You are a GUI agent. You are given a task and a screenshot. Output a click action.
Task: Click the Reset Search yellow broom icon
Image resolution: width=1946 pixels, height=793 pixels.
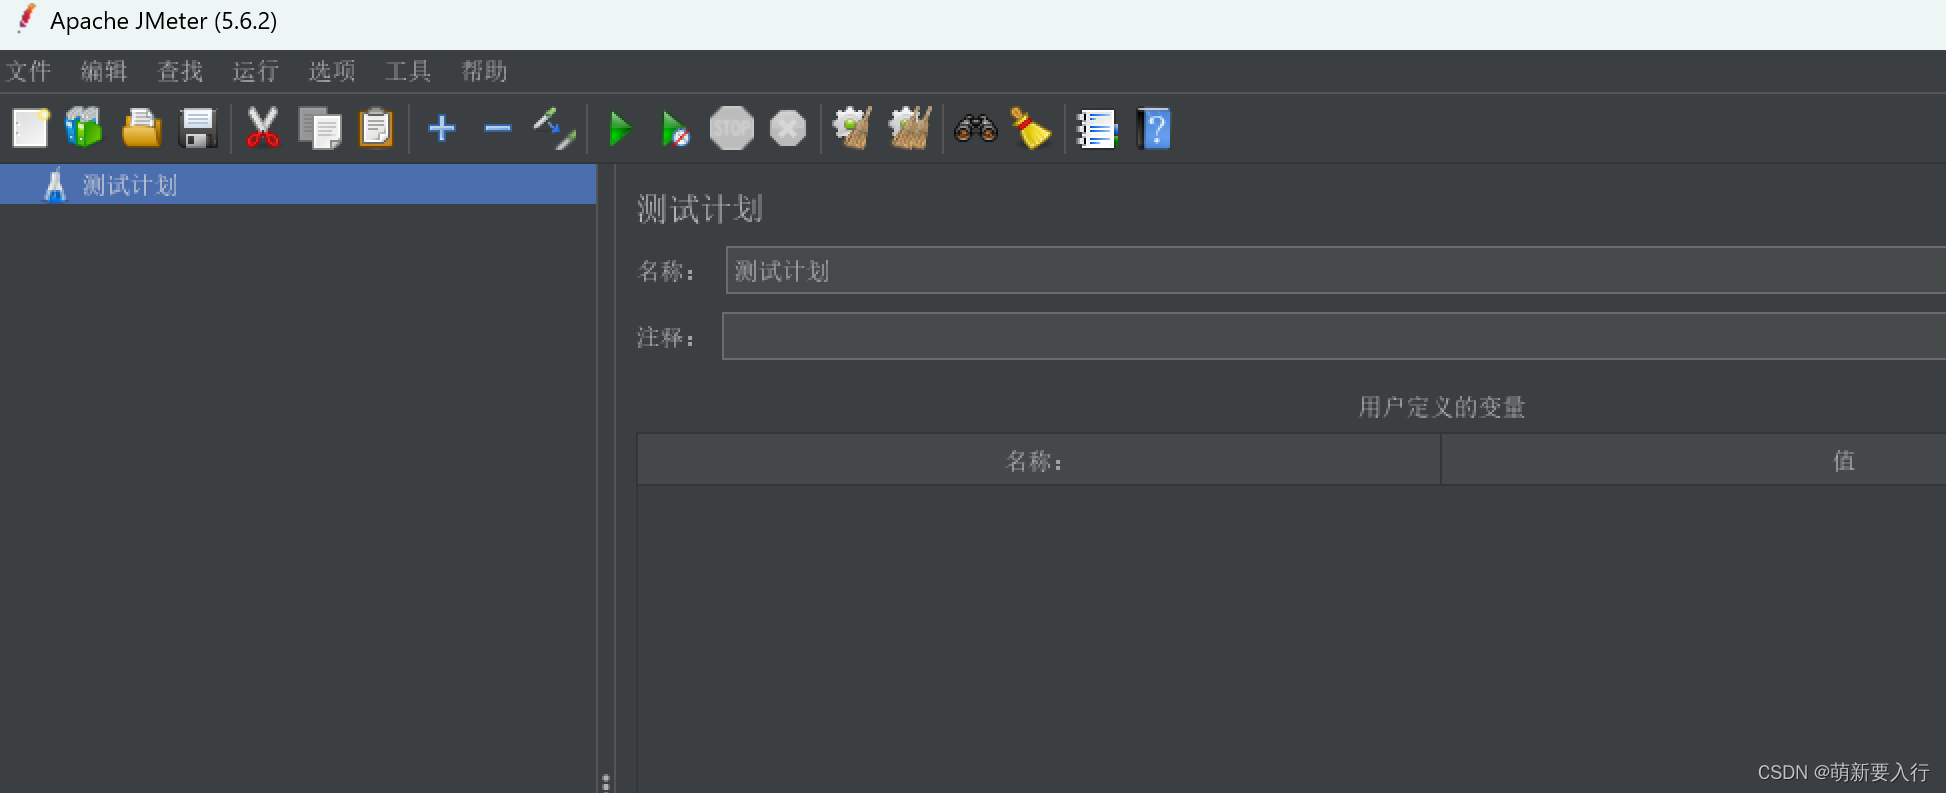(1030, 128)
